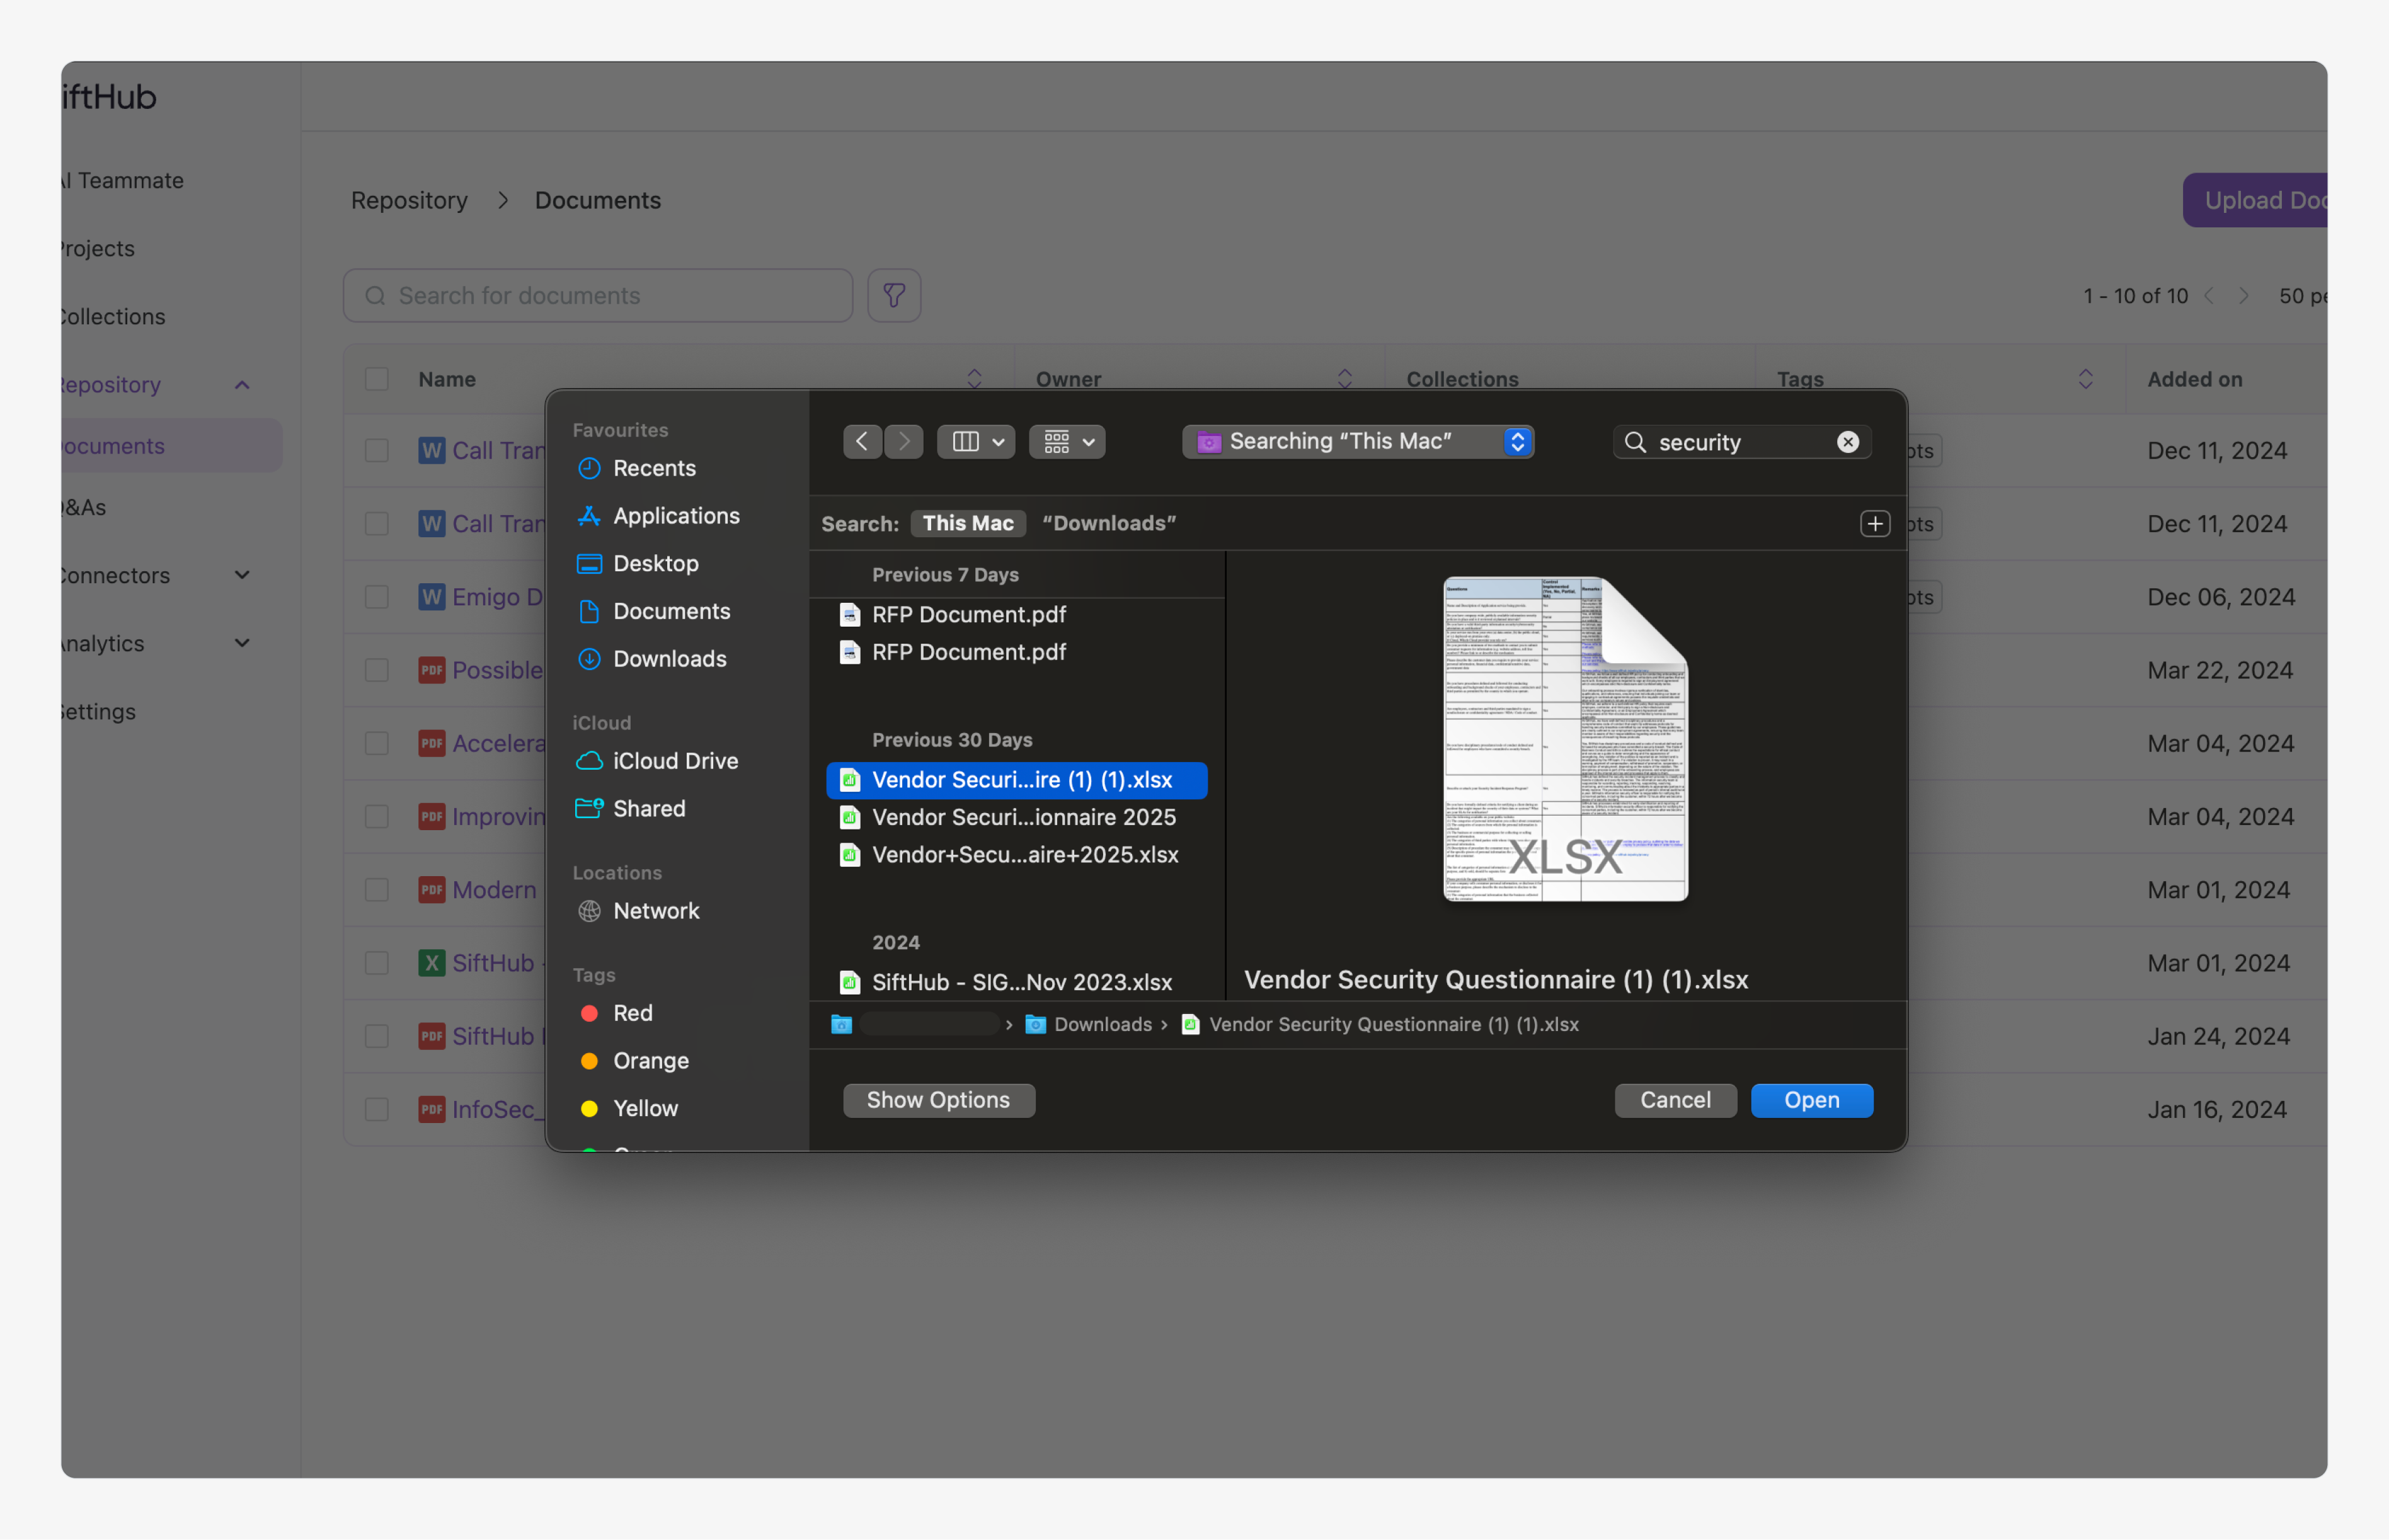
Task: Click the plus icon to add search criteria
Action: point(1874,523)
